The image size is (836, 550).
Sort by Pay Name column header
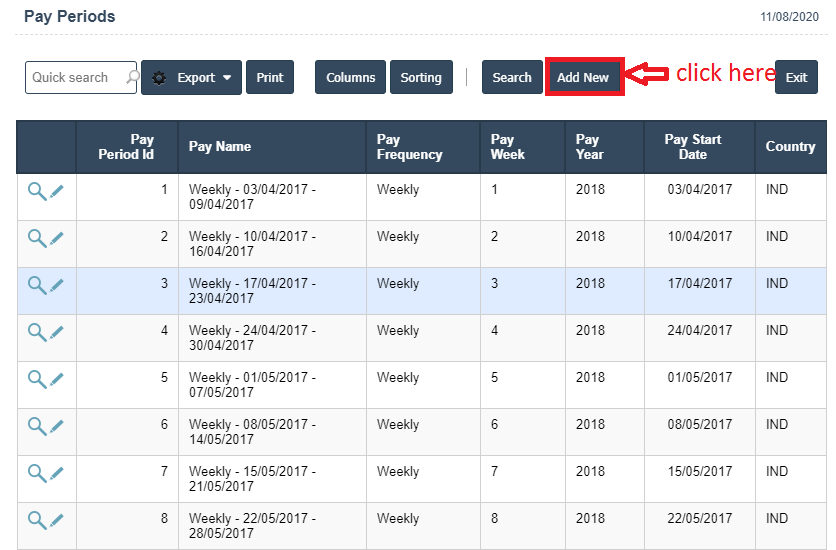[x=220, y=147]
